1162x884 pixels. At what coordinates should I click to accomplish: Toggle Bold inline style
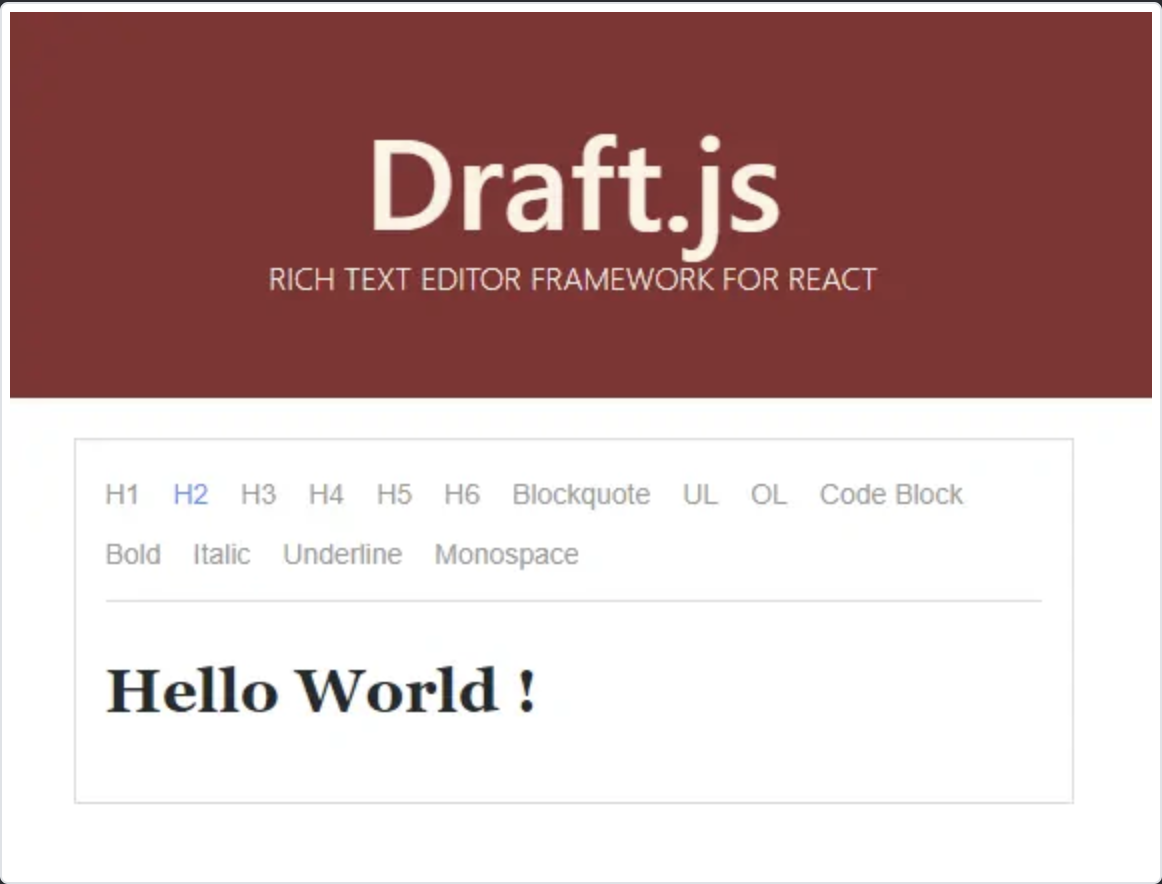[133, 554]
